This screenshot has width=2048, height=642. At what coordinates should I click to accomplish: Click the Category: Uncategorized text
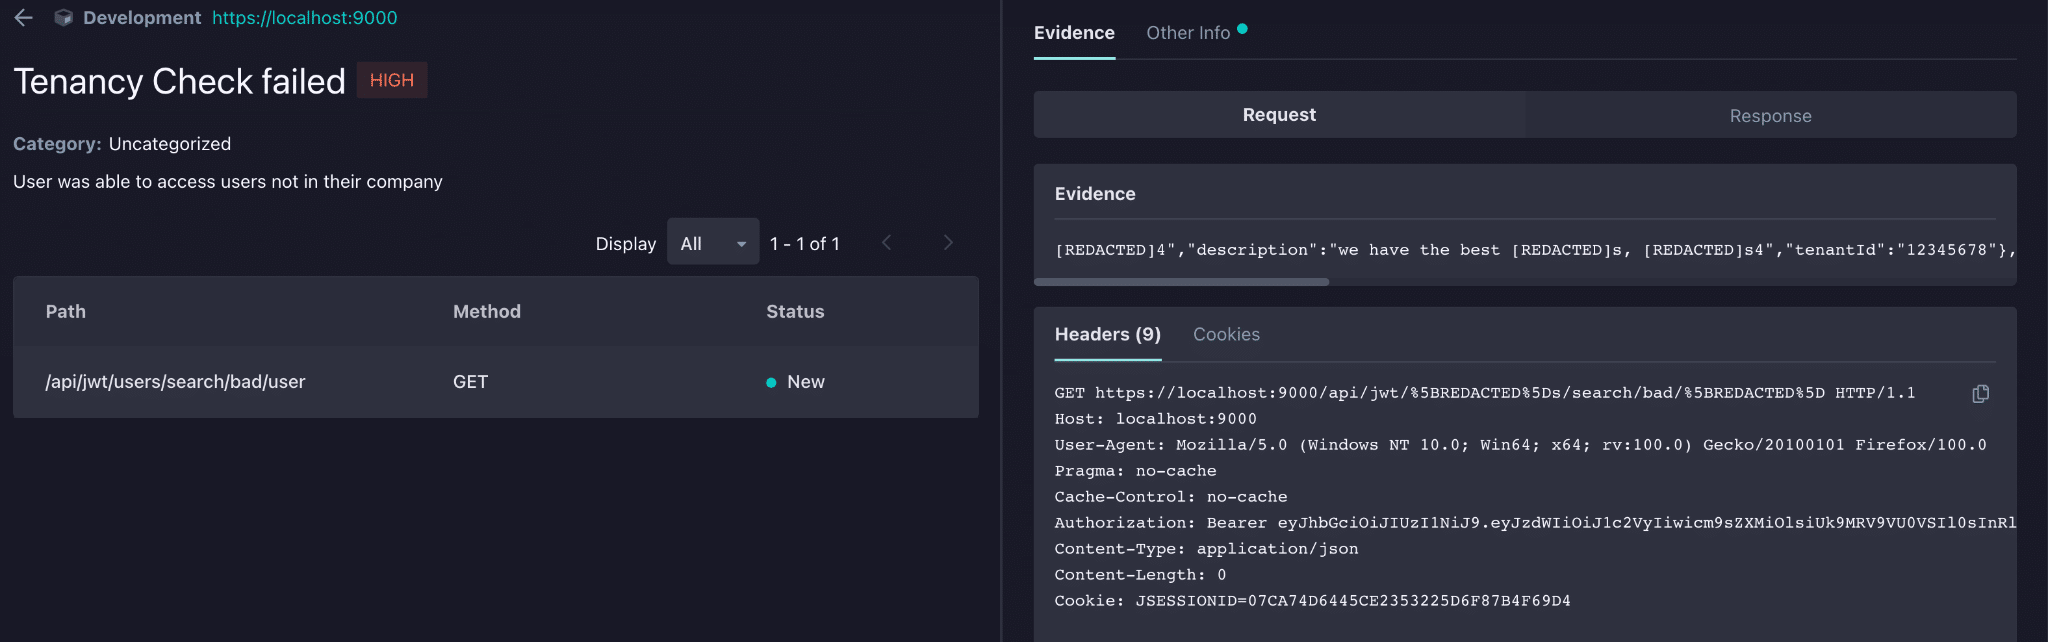(122, 144)
